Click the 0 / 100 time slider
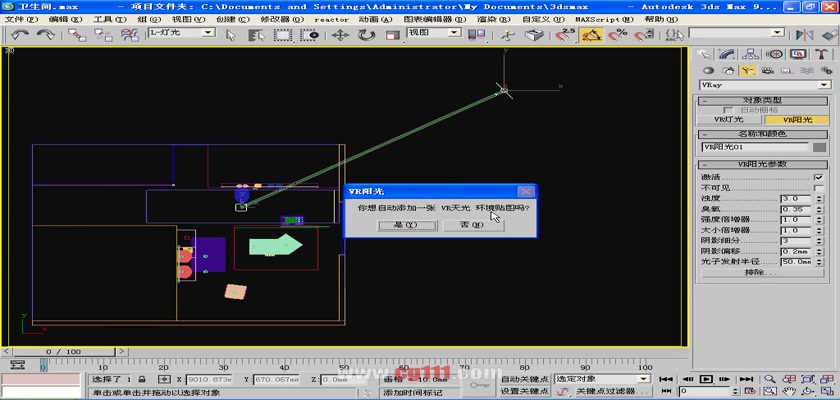Viewport: 840px width, 400px height. 64,352
